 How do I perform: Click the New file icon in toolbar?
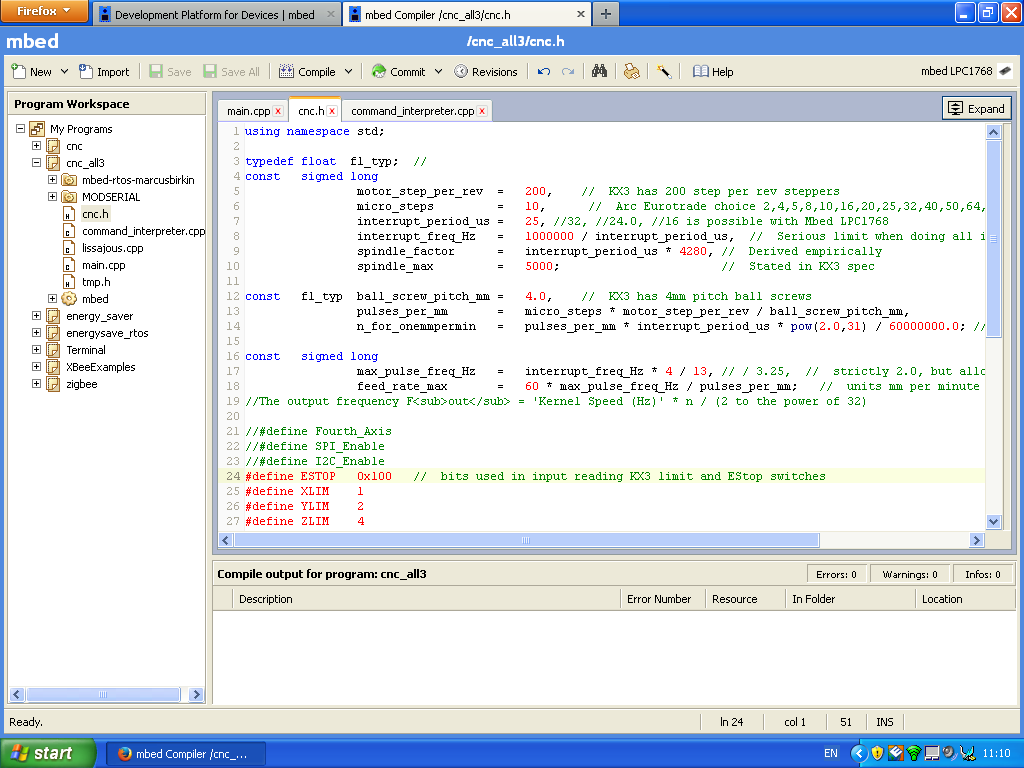click(19, 71)
